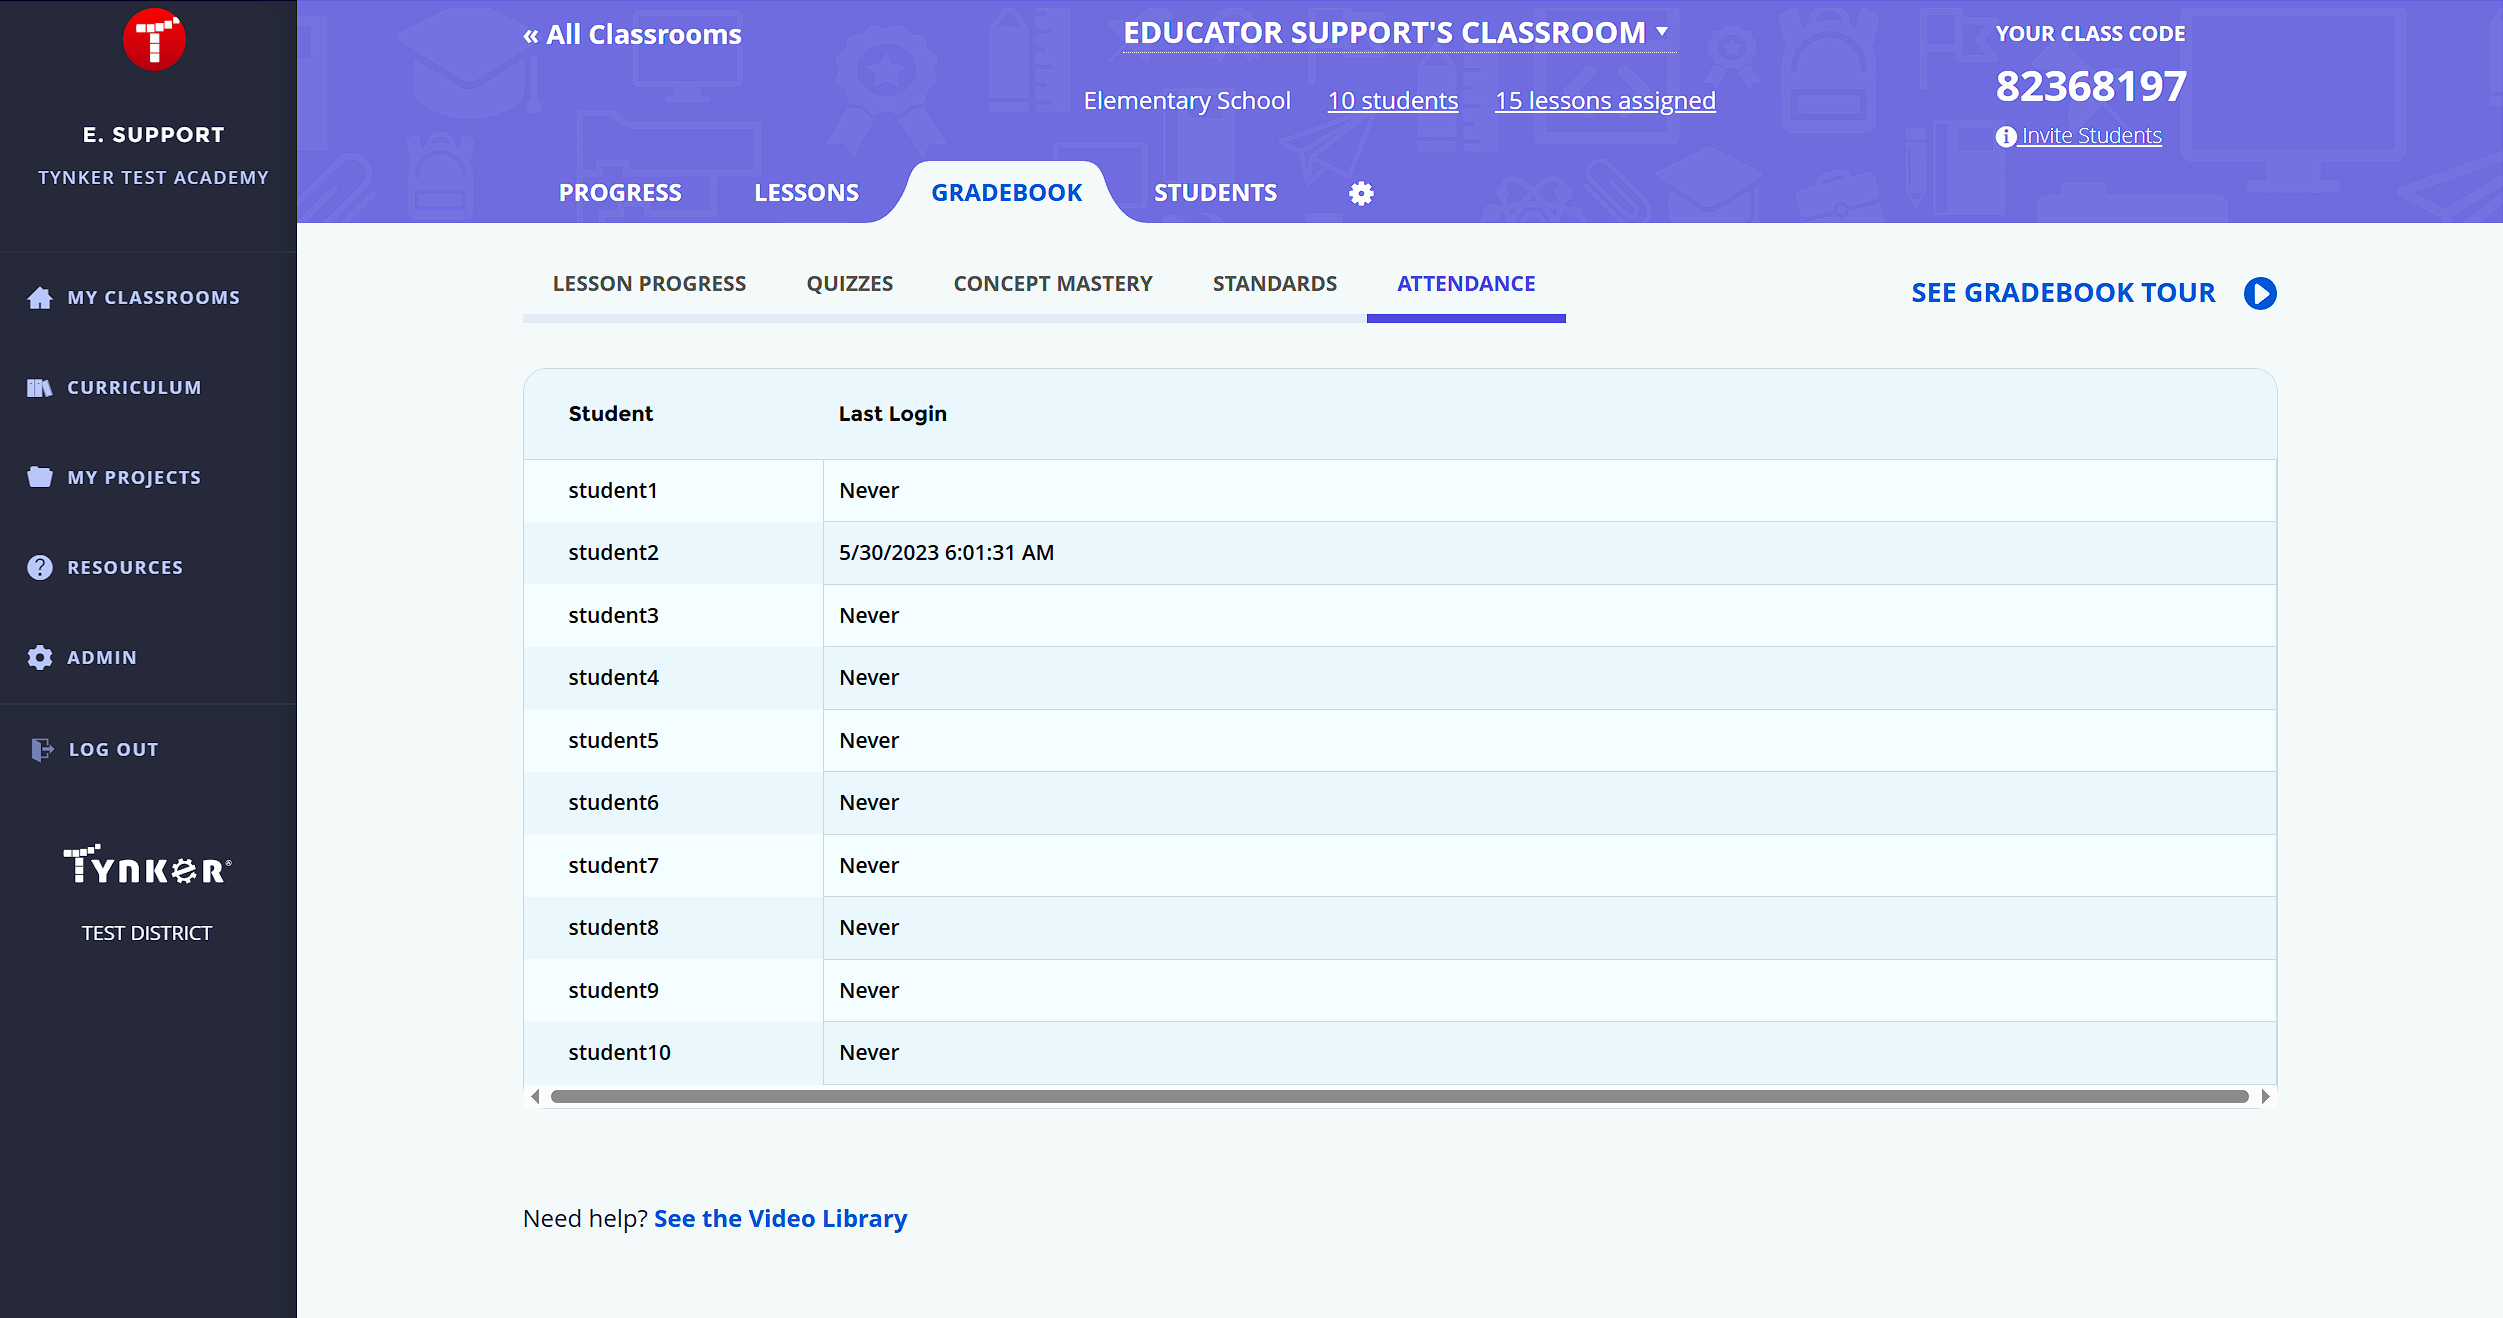Go back to All Classrooms

(x=632, y=35)
